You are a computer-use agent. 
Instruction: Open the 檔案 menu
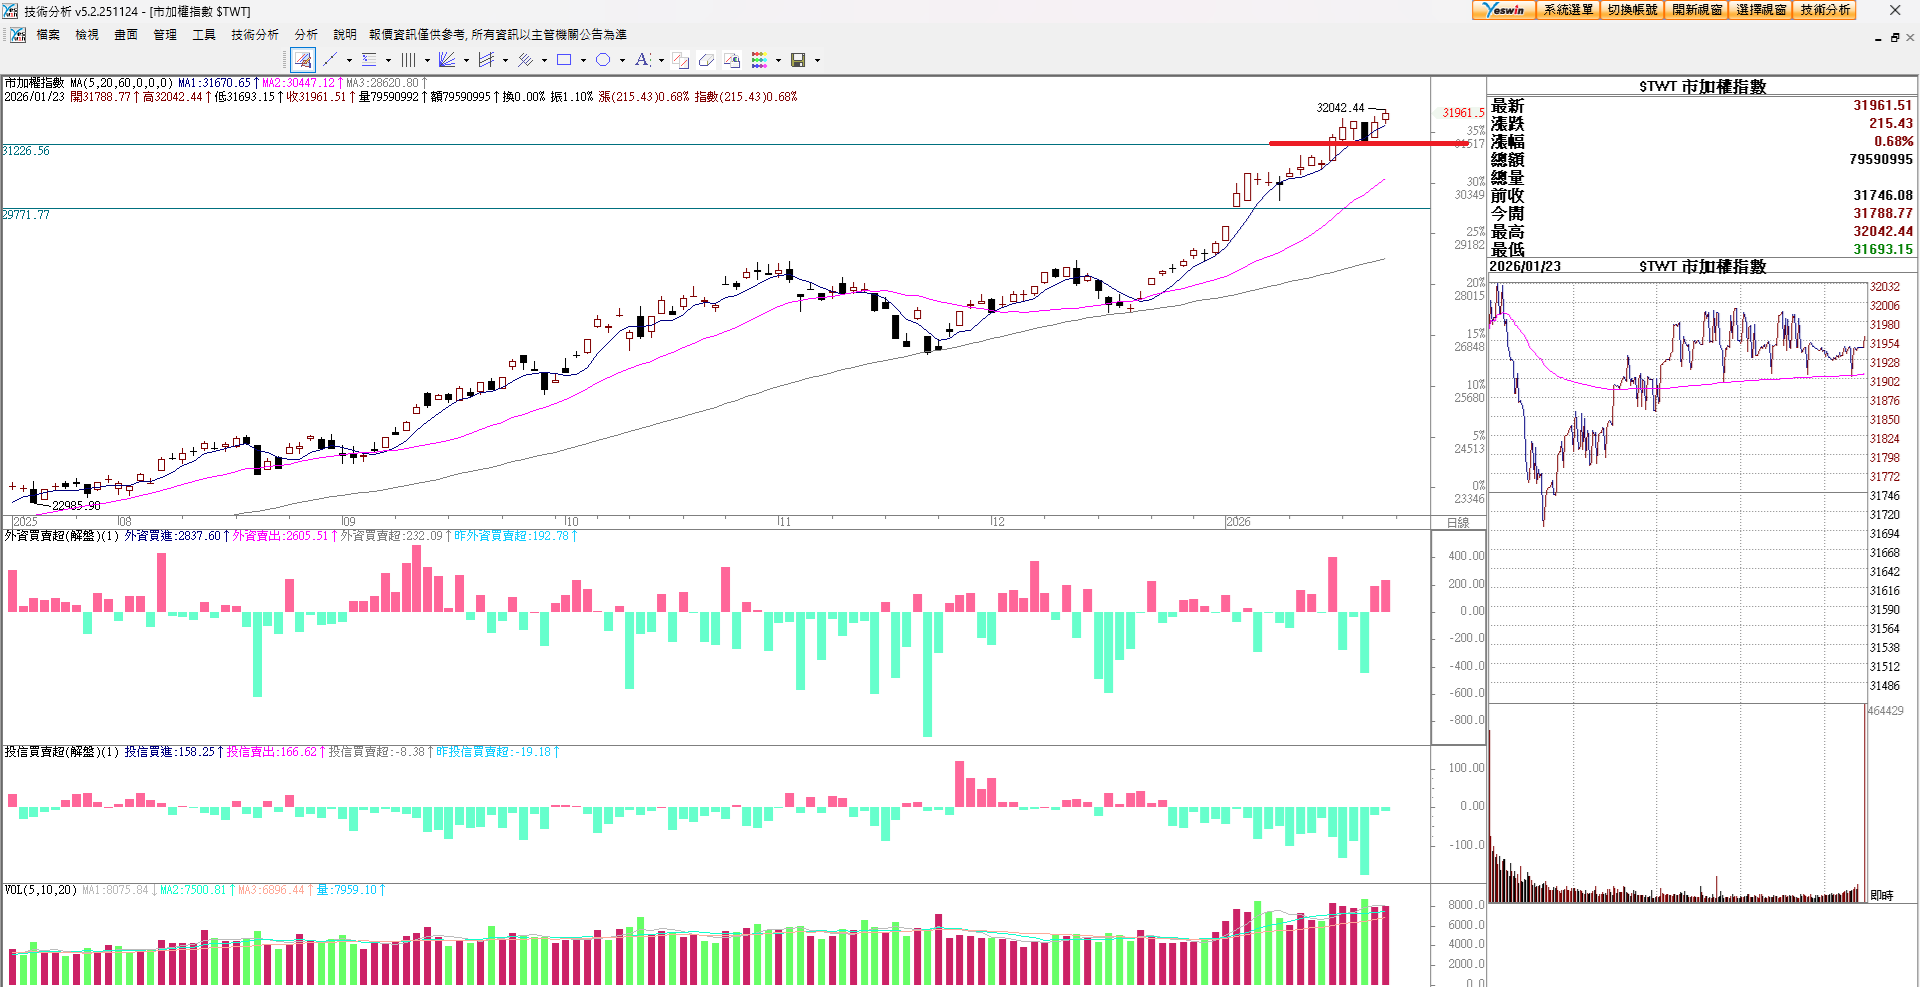tap(48, 35)
